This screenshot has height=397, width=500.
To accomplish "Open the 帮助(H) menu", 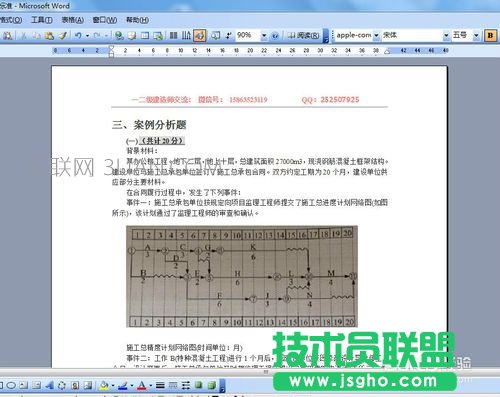I will 137,20.
